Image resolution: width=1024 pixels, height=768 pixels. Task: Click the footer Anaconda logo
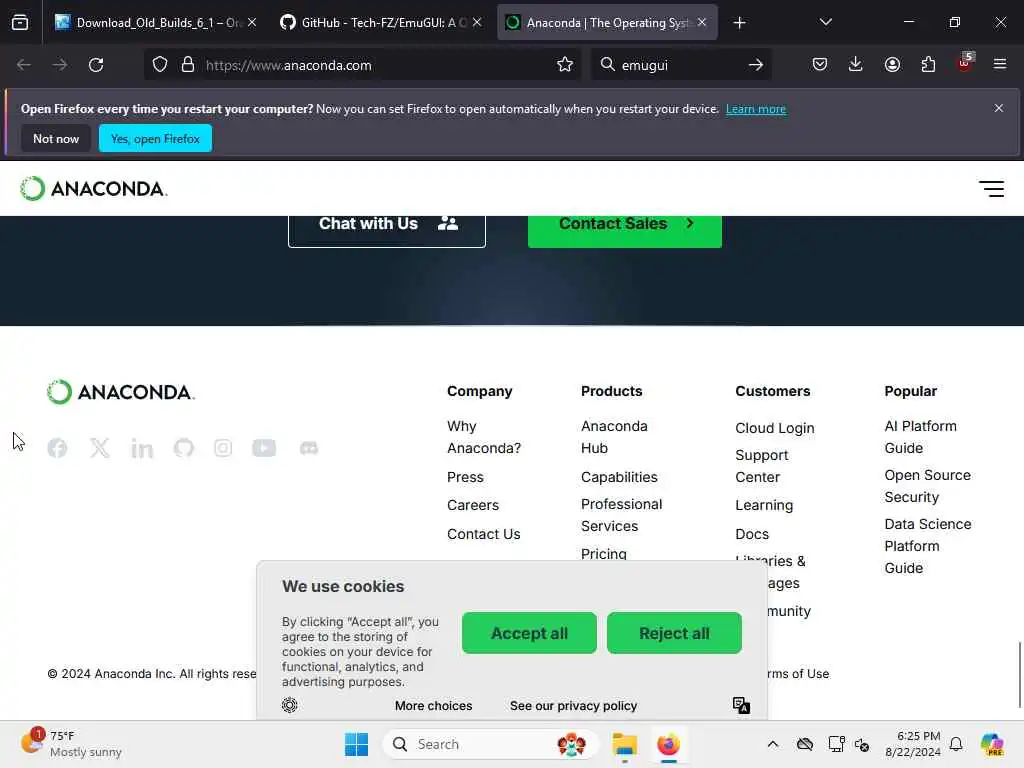[x=121, y=392]
